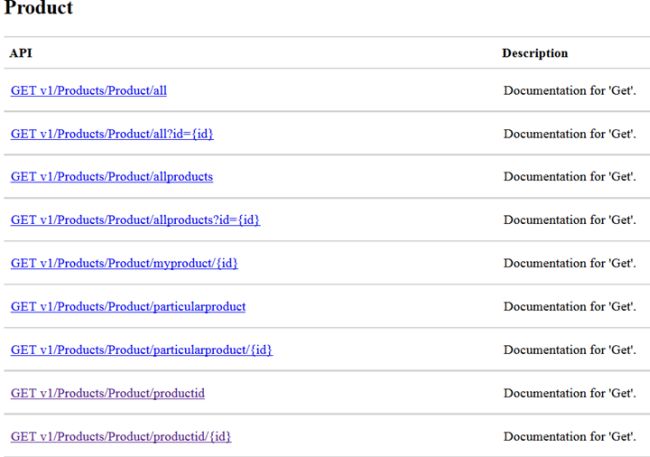Follow the GET Product/myproduct/{id} link
The width and height of the screenshot is (650, 457).
click(124, 264)
